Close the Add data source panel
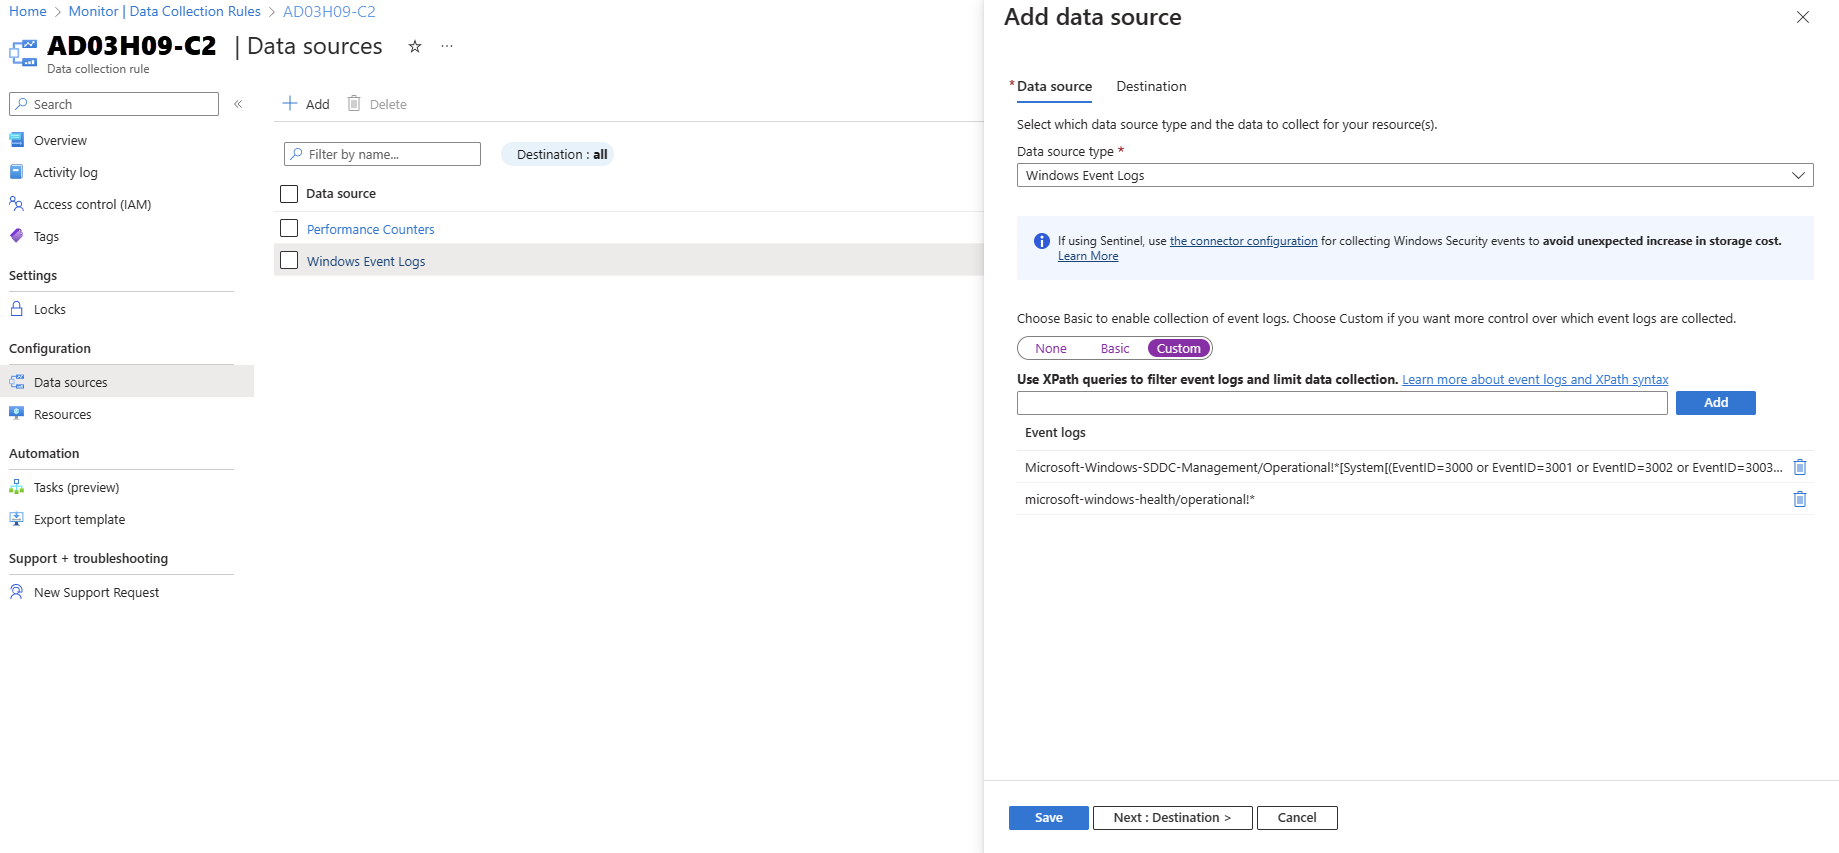Image resolution: width=1839 pixels, height=853 pixels. [x=1803, y=17]
